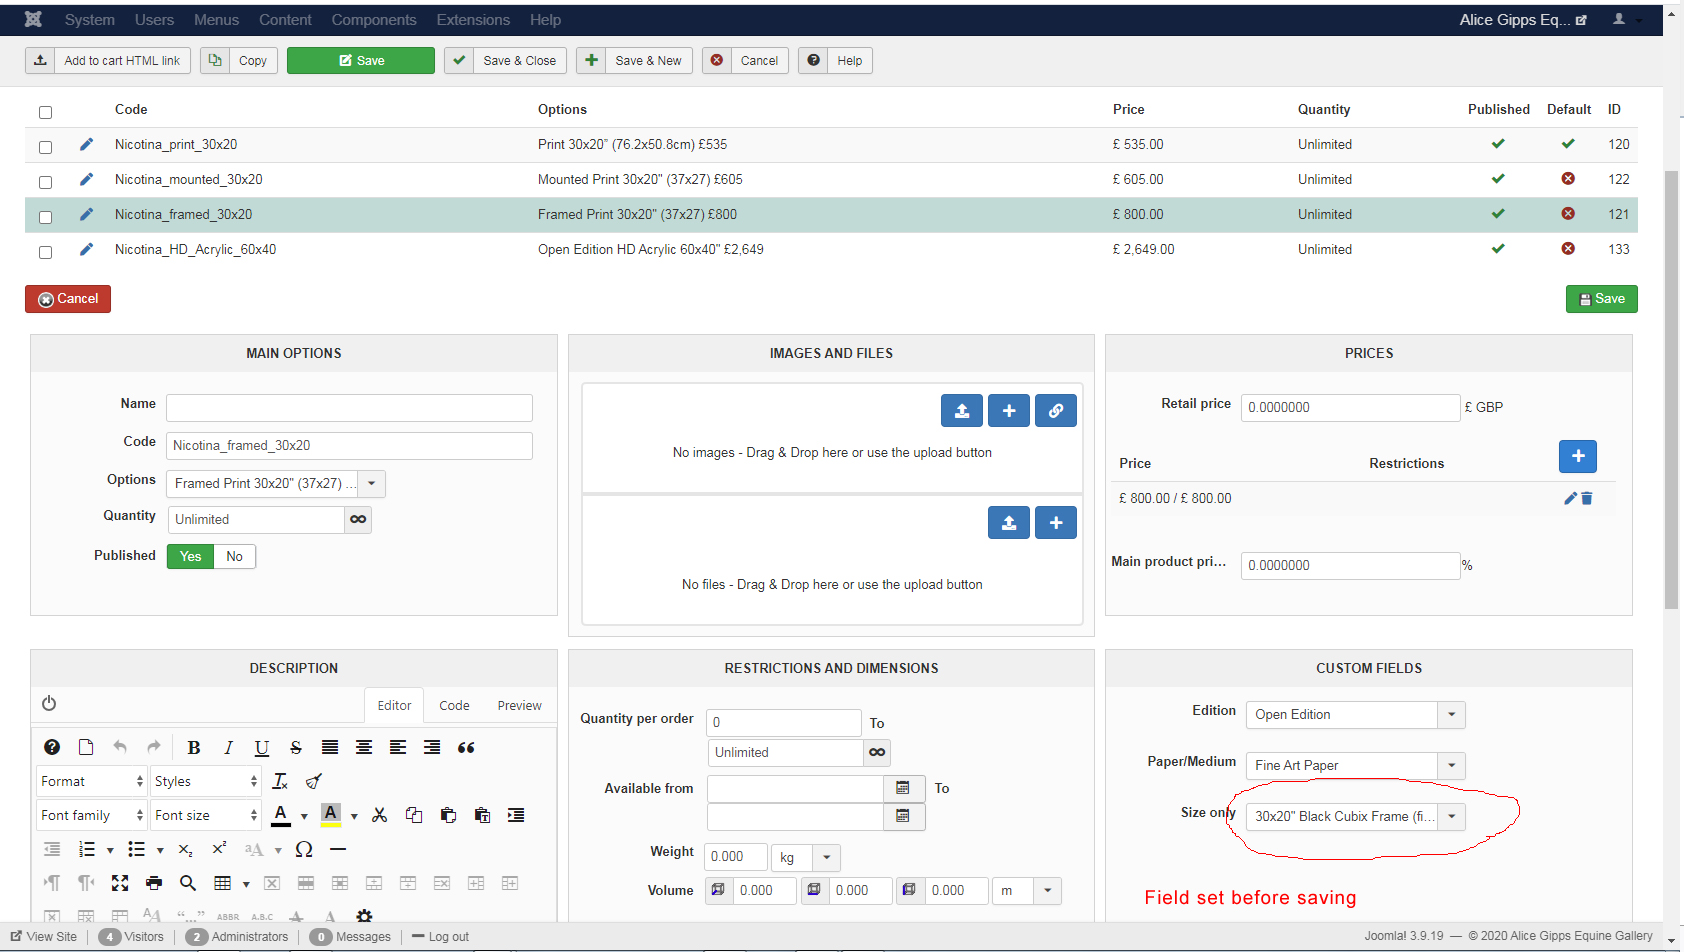Toggle the editor power icon
This screenshot has width=1684, height=952.
pyautogui.click(x=49, y=704)
